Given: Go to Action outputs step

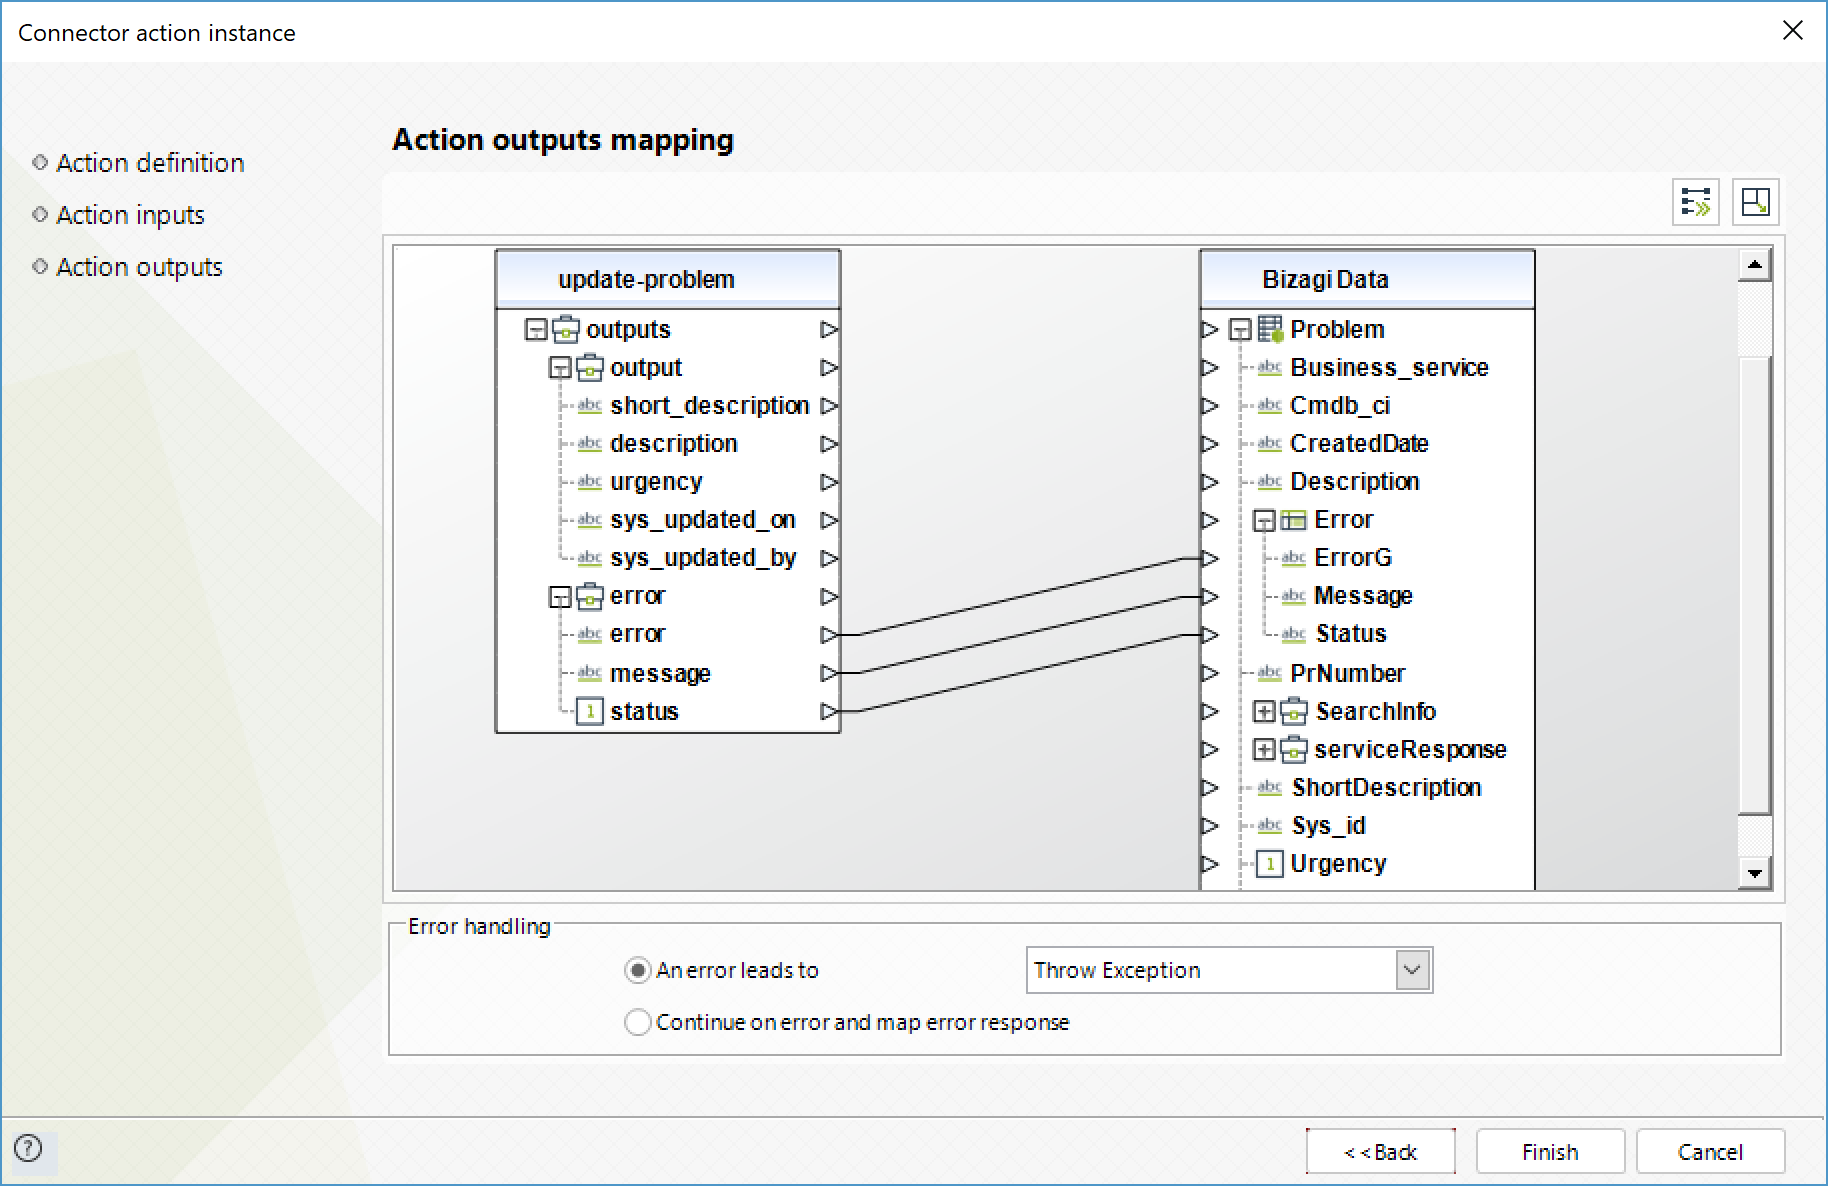Looking at the screenshot, I should pos(139,267).
